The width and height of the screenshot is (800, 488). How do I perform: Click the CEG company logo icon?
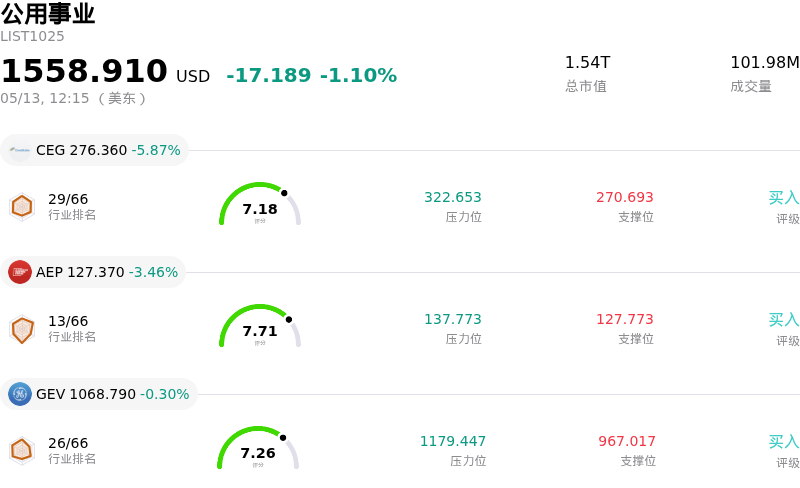[x=20, y=150]
